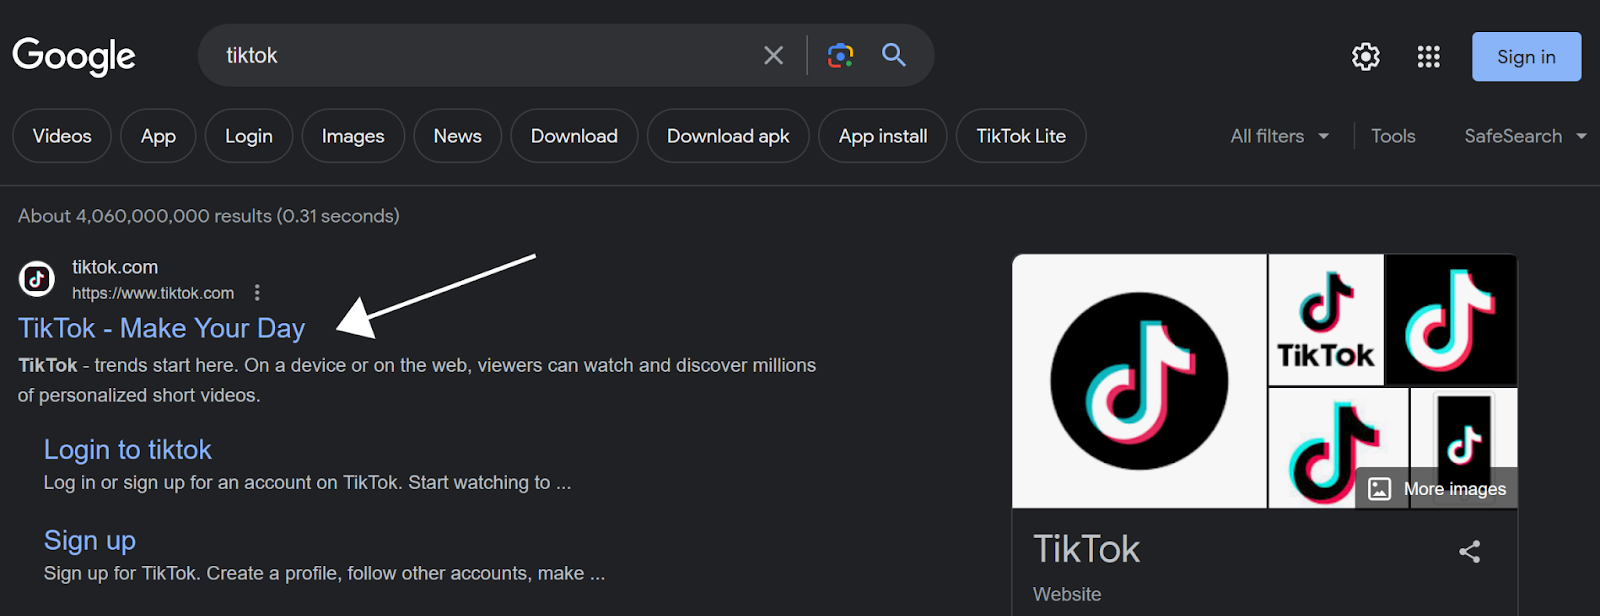
Task: Click the TikTok knowledge panel title
Action: 1086,549
